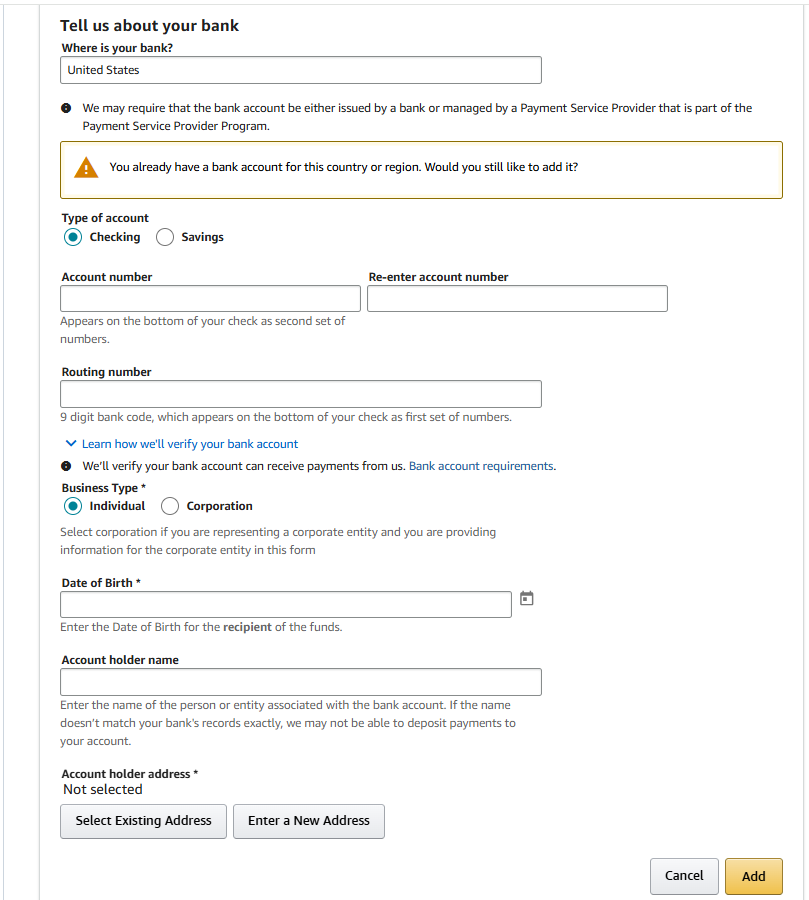Click the info icon next to the Payment Service Provider note
The height and width of the screenshot is (900, 809).
click(66, 108)
